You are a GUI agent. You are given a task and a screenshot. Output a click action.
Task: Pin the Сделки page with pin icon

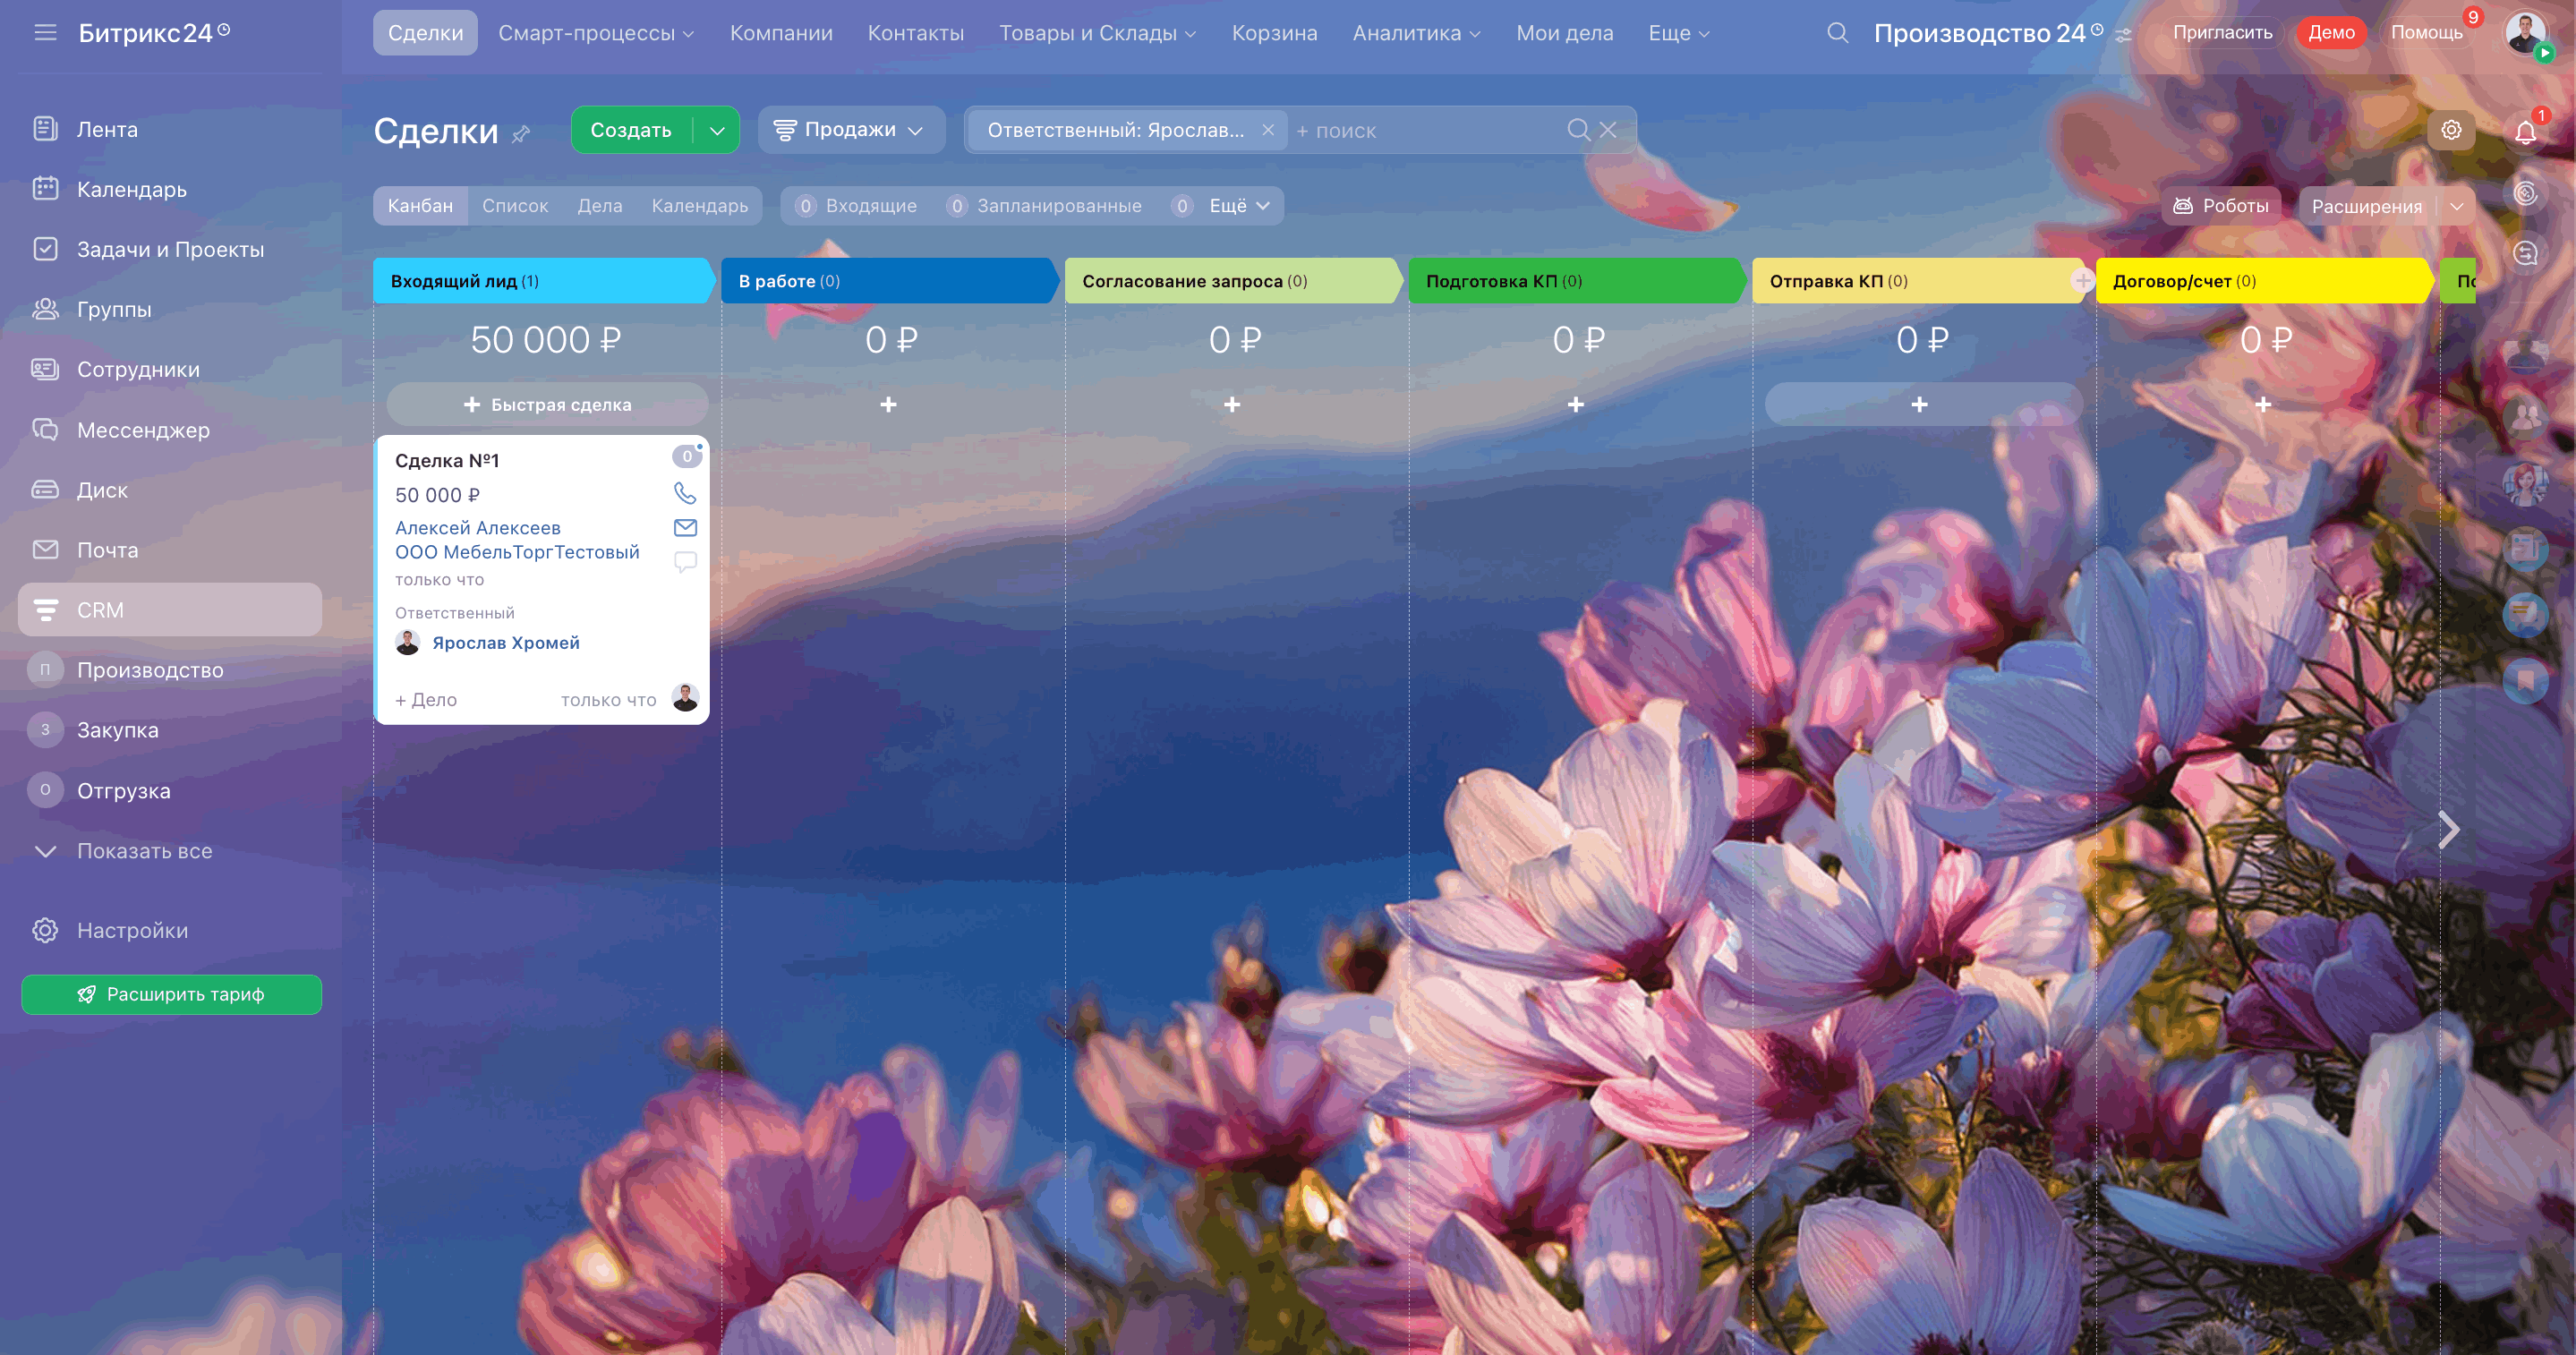[521, 133]
